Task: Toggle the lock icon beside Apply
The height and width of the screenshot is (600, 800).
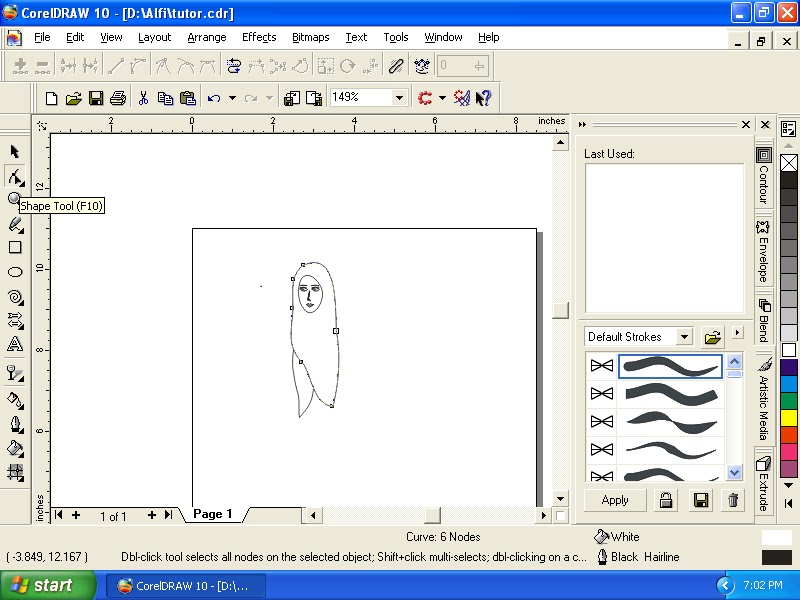Action: point(666,500)
